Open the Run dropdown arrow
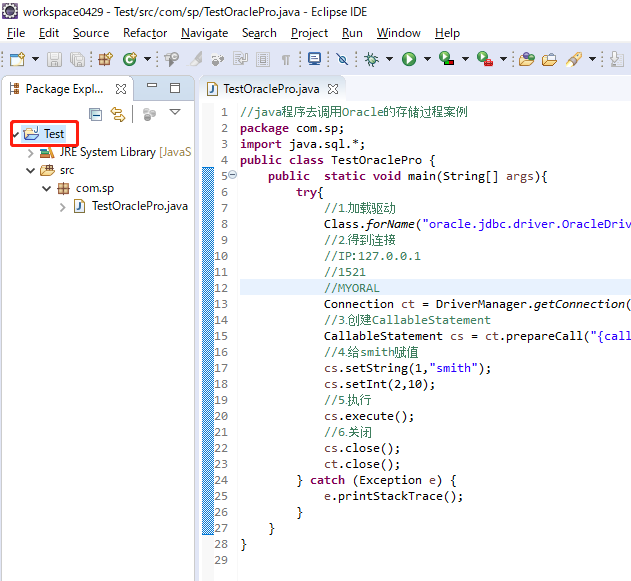The height and width of the screenshot is (581, 631). point(427,59)
